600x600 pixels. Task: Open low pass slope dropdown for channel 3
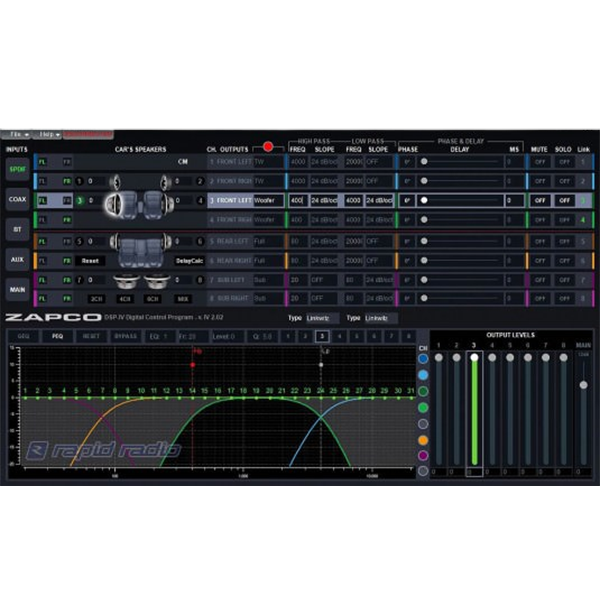380,200
